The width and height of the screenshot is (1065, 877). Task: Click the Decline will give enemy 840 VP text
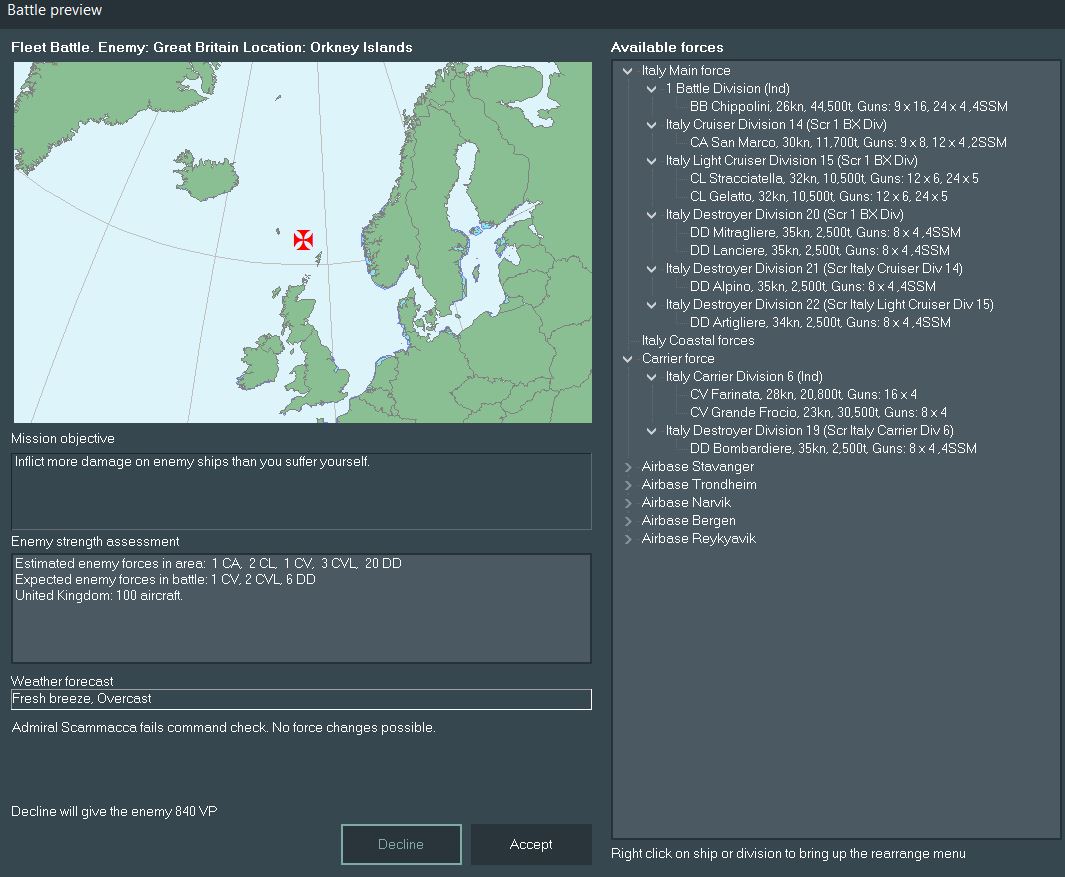click(114, 811)
